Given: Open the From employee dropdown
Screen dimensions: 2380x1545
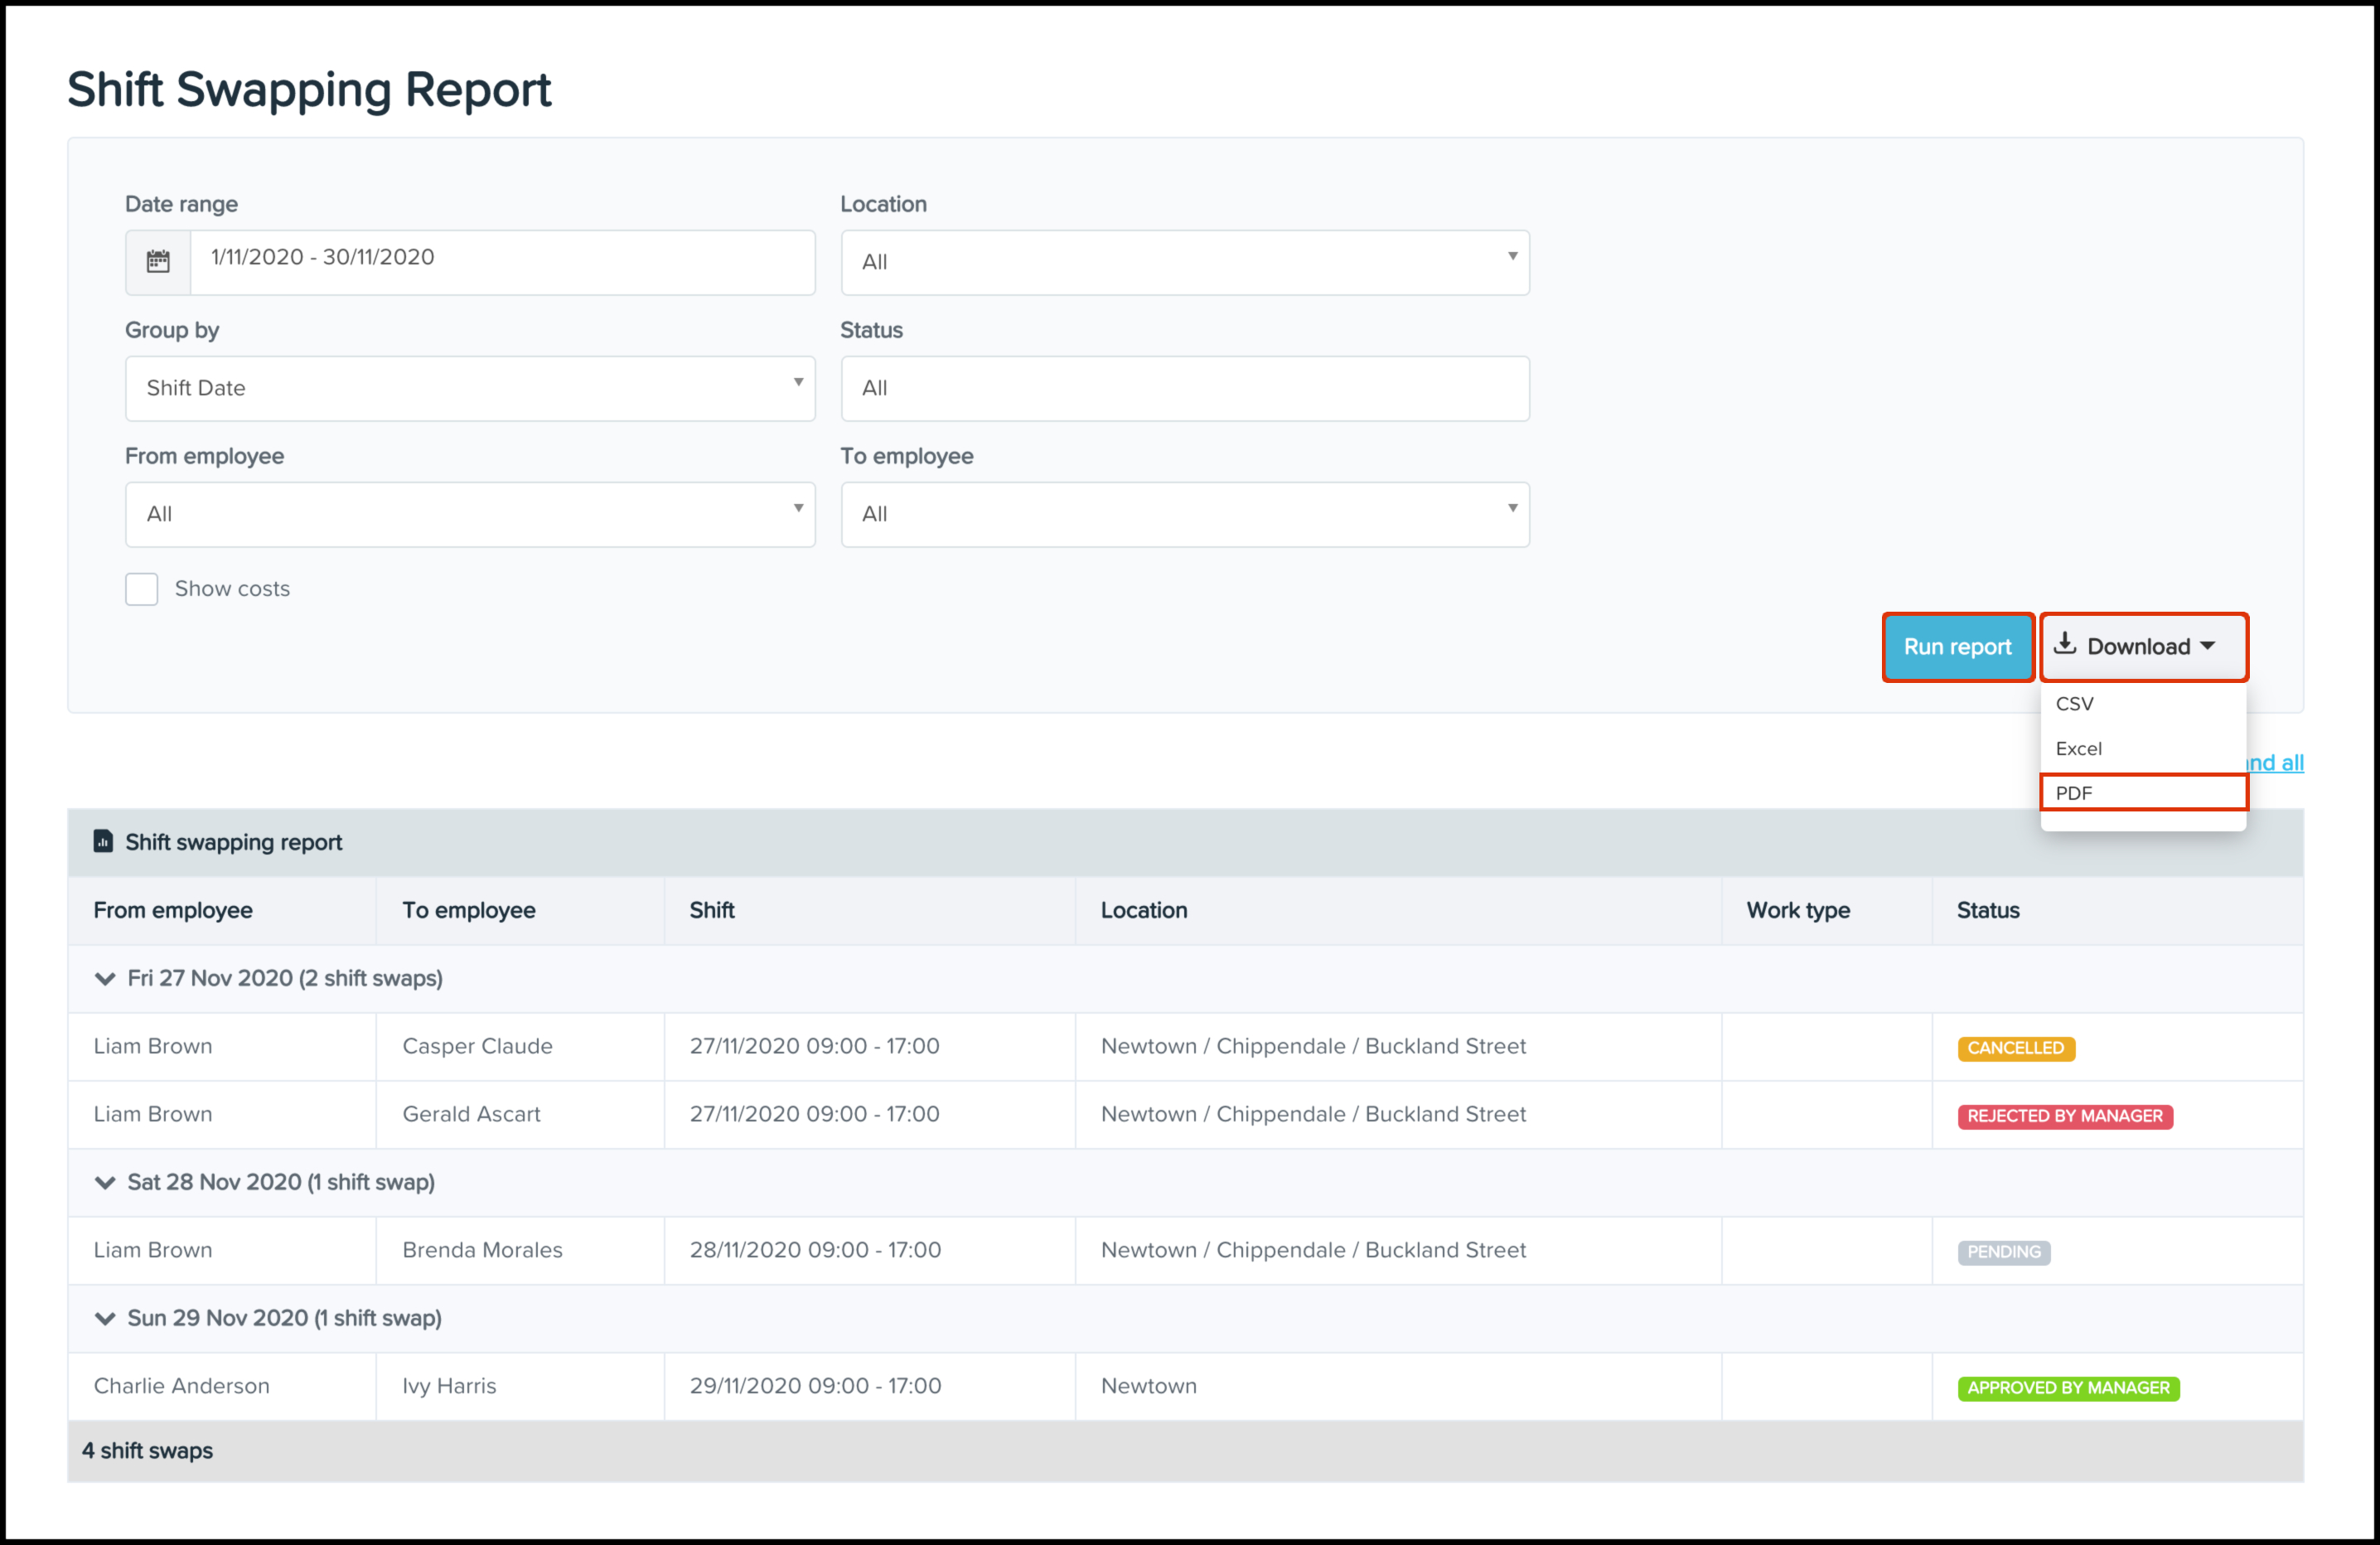Looking at the screenshot, I should click(x=470, y=514).
